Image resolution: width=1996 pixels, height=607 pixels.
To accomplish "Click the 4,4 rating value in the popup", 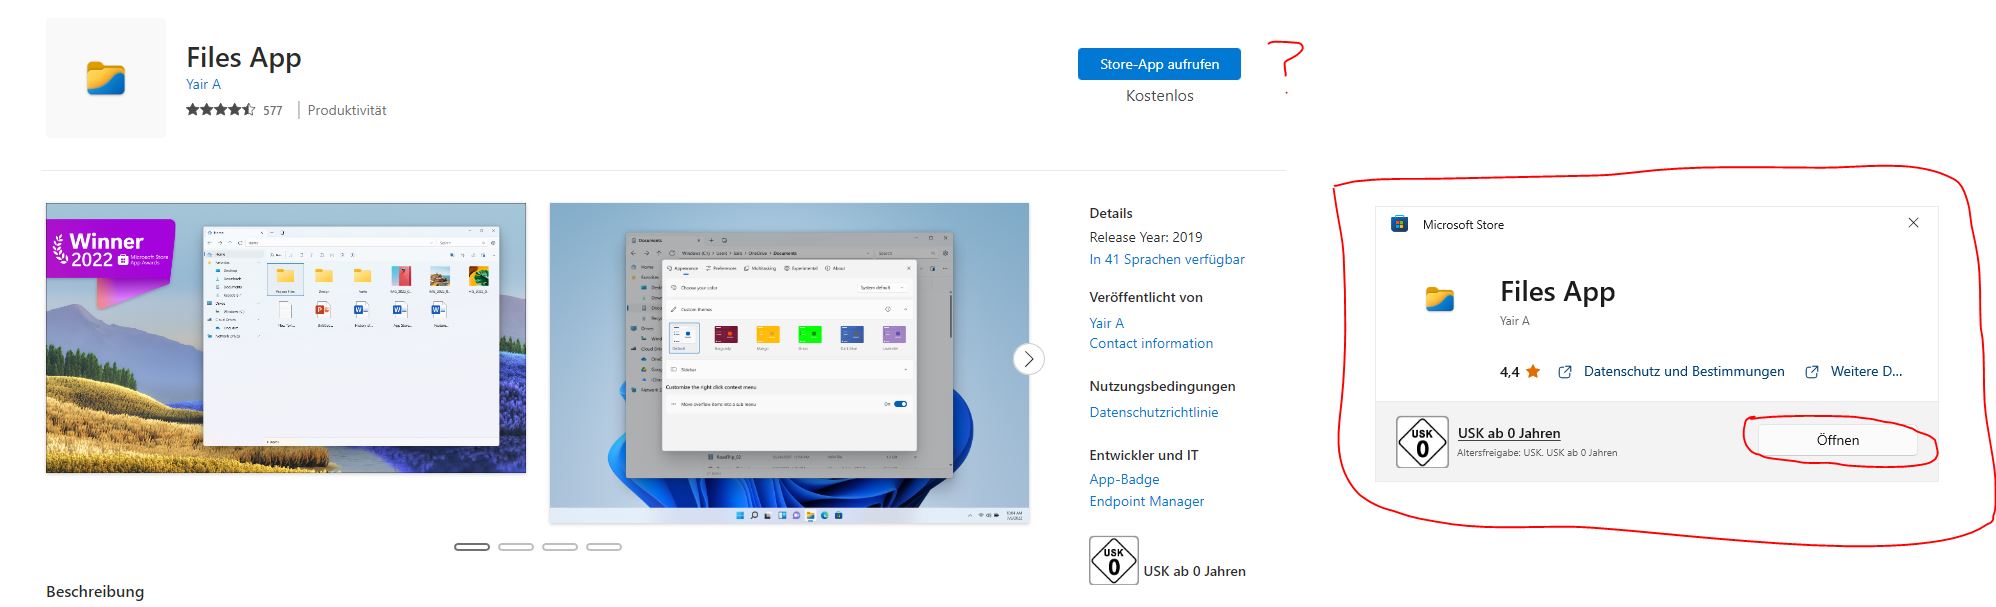I will [x=1509, y=372].
